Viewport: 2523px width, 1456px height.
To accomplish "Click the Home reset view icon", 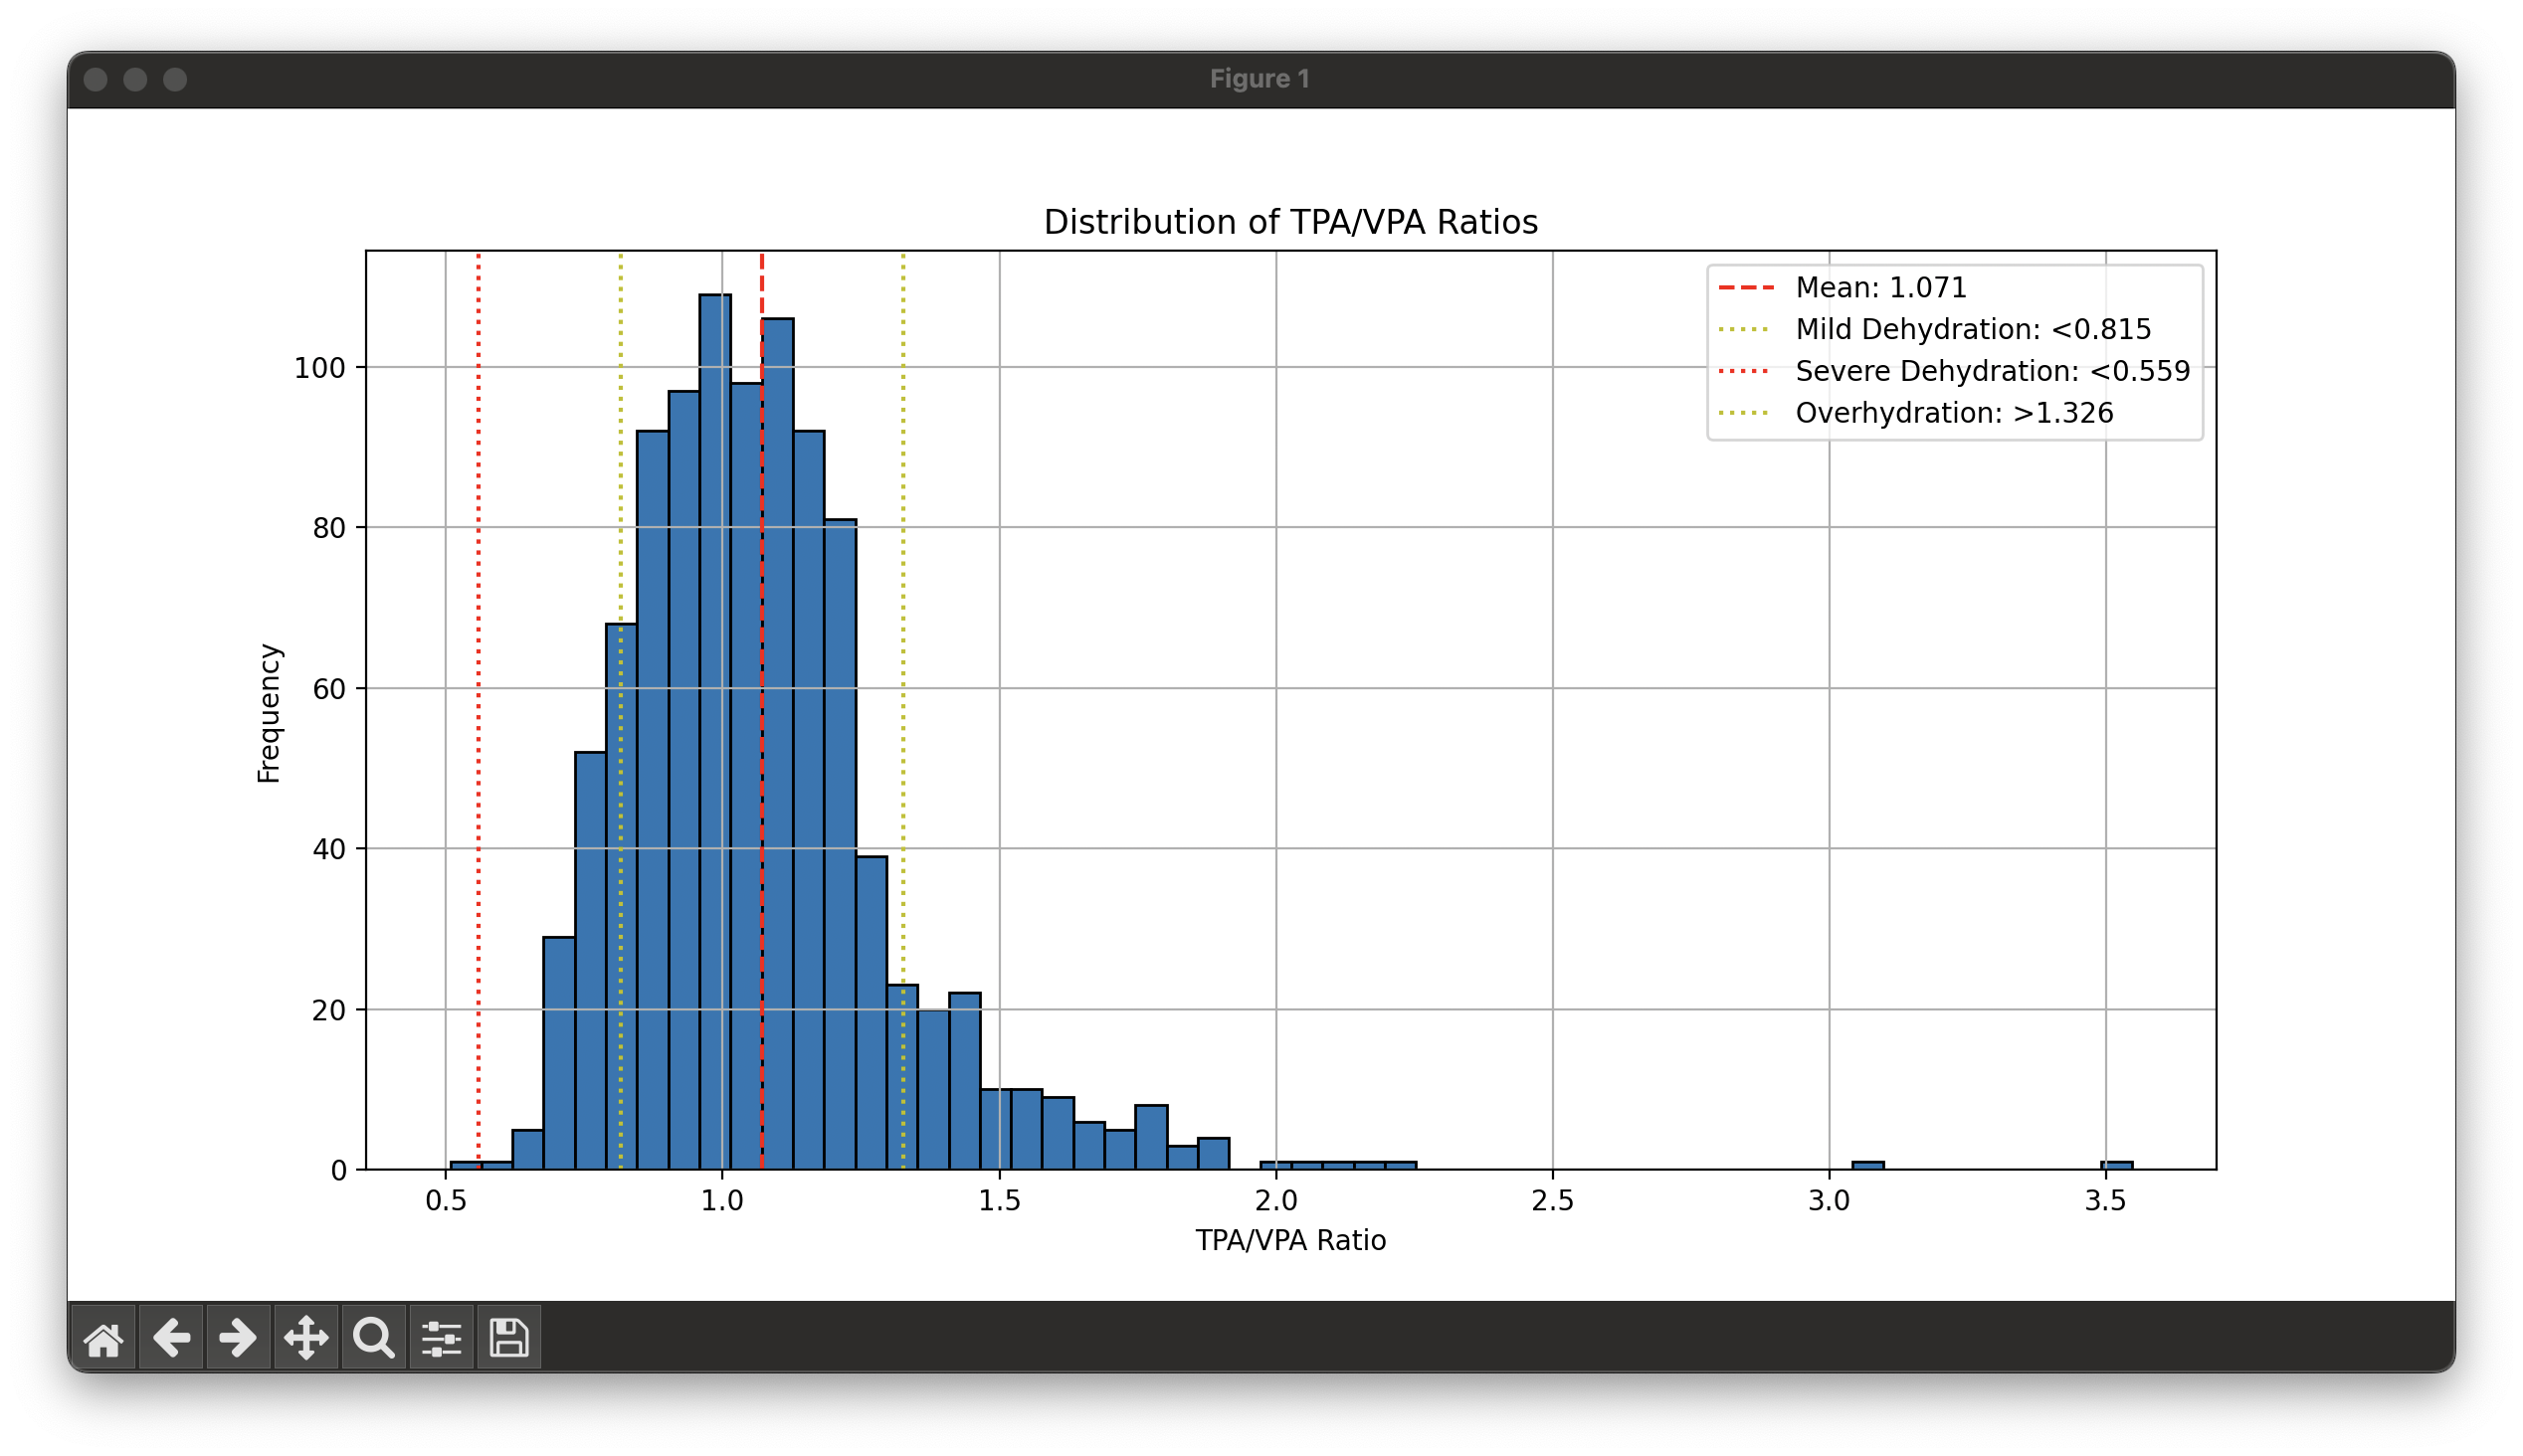I will click(x=104, y=1338).
